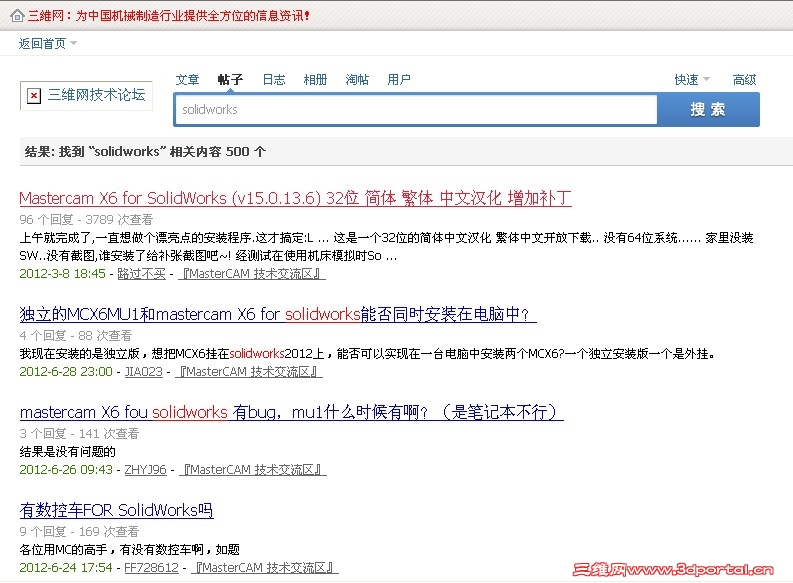Screen dimensions: 793x583
Task: Open 有数控车FOR SolidWorks吗 post
Action: (116, 510)
